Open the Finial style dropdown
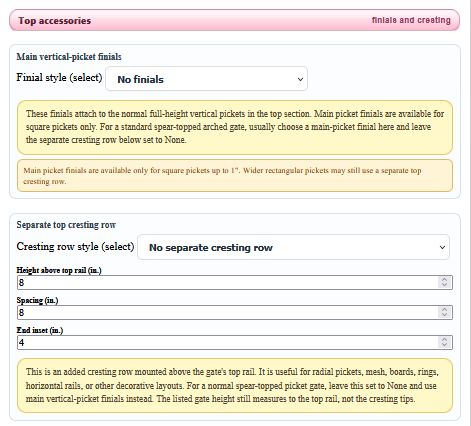Image resolution: width=471 pixels, height=426 pixels. 206,79
